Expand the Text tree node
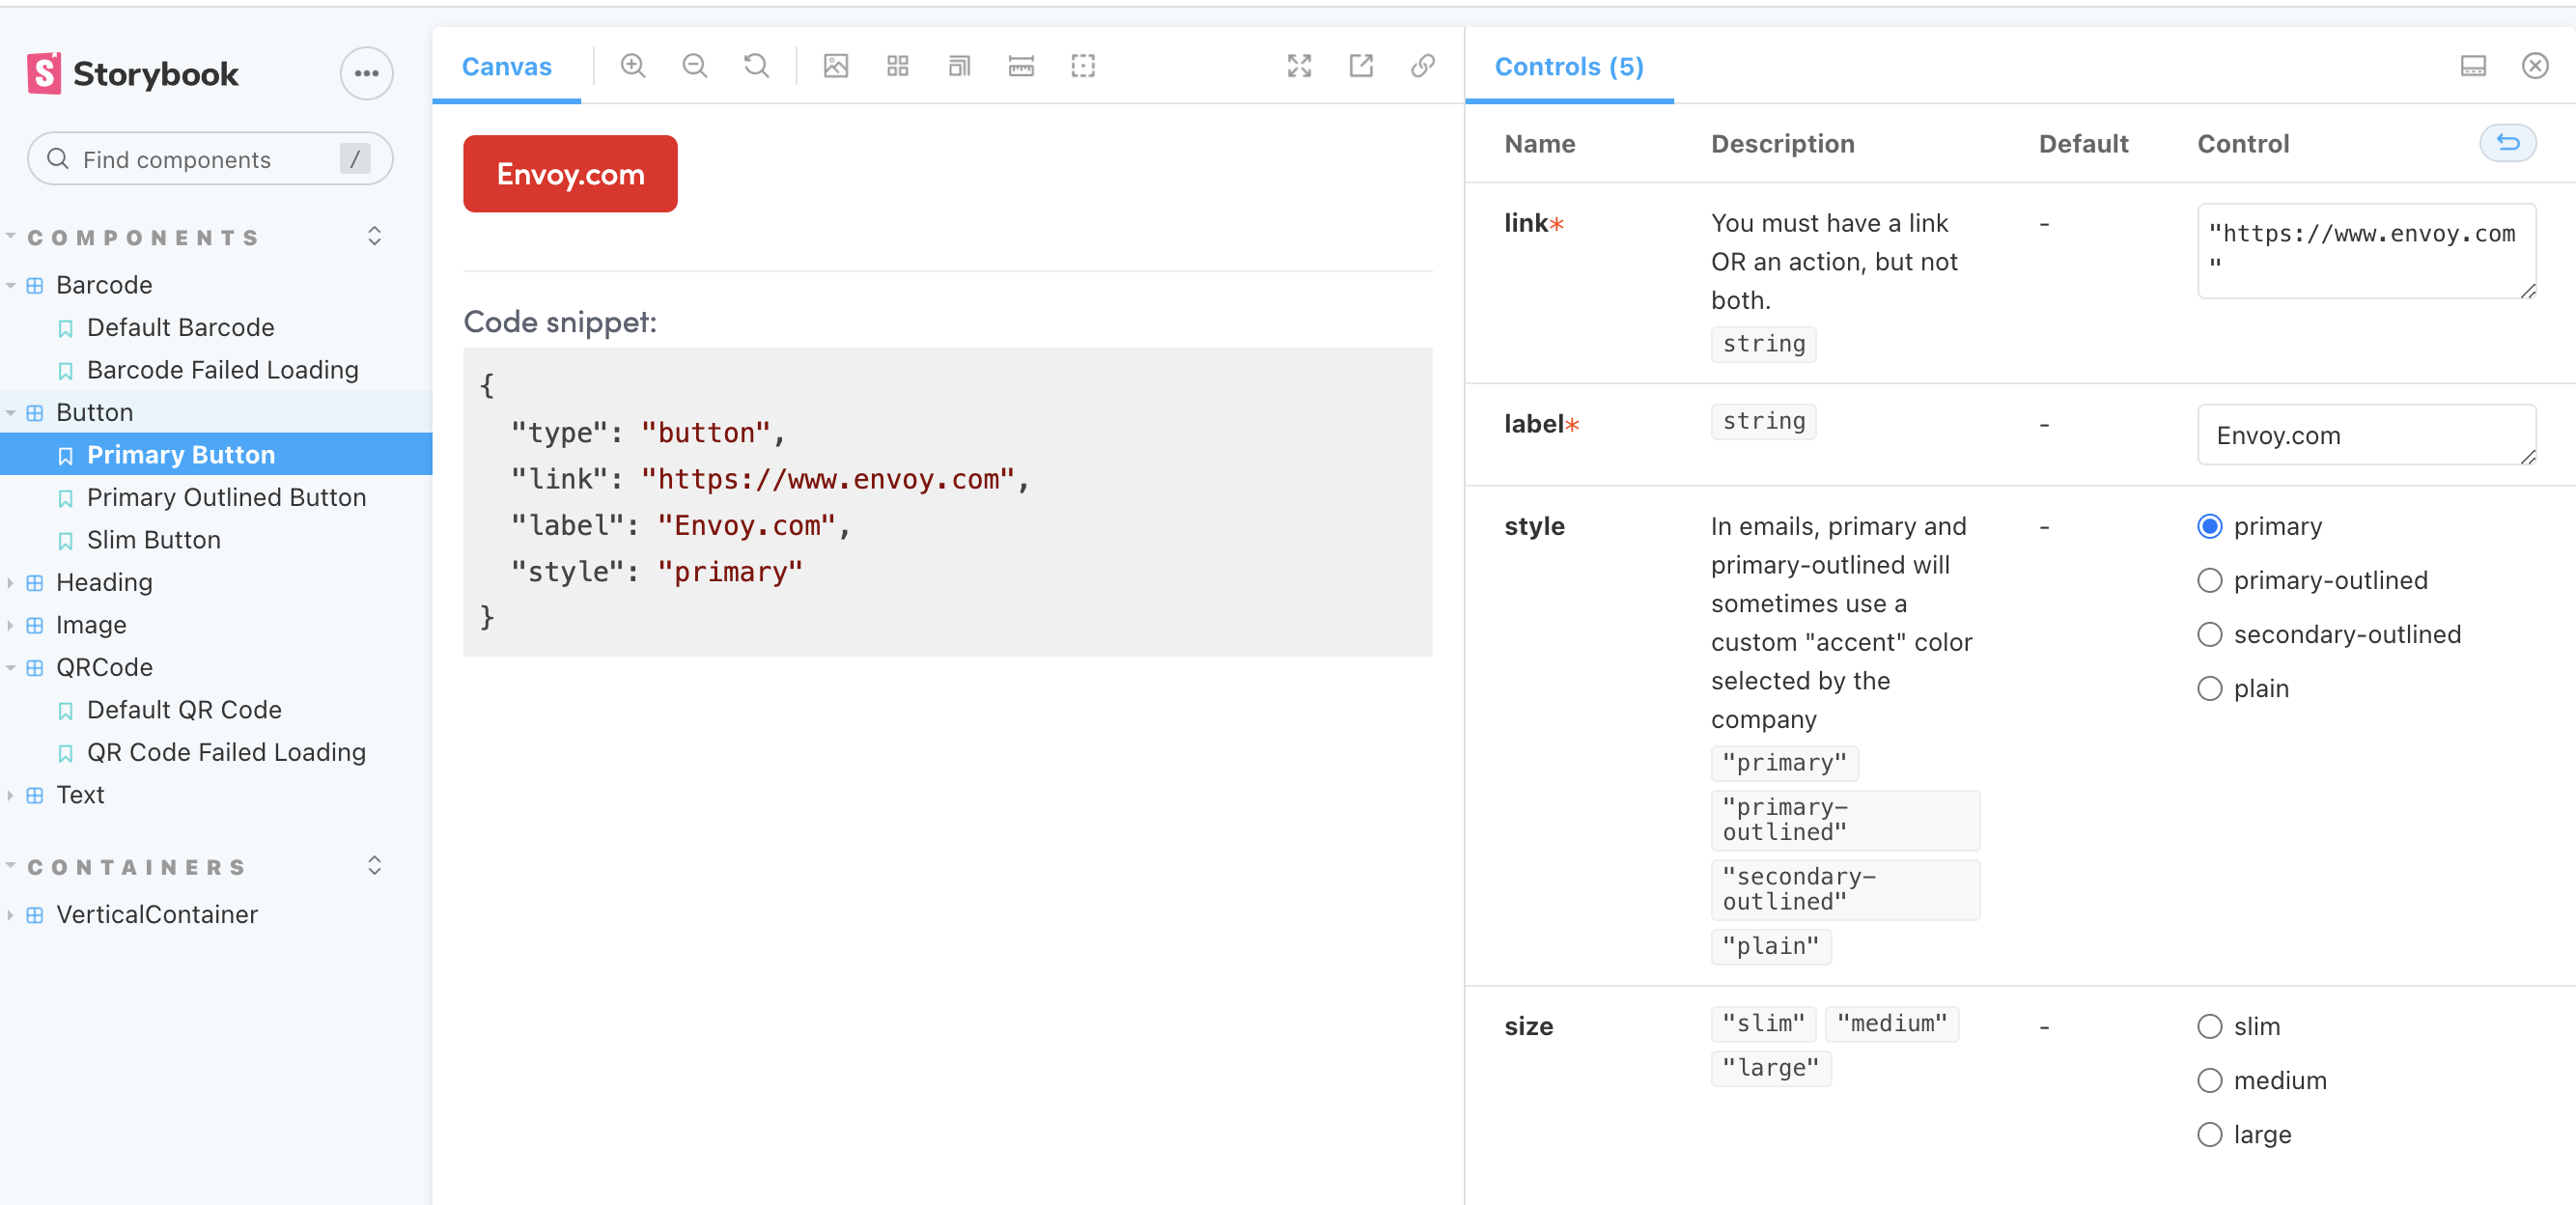 10,795
